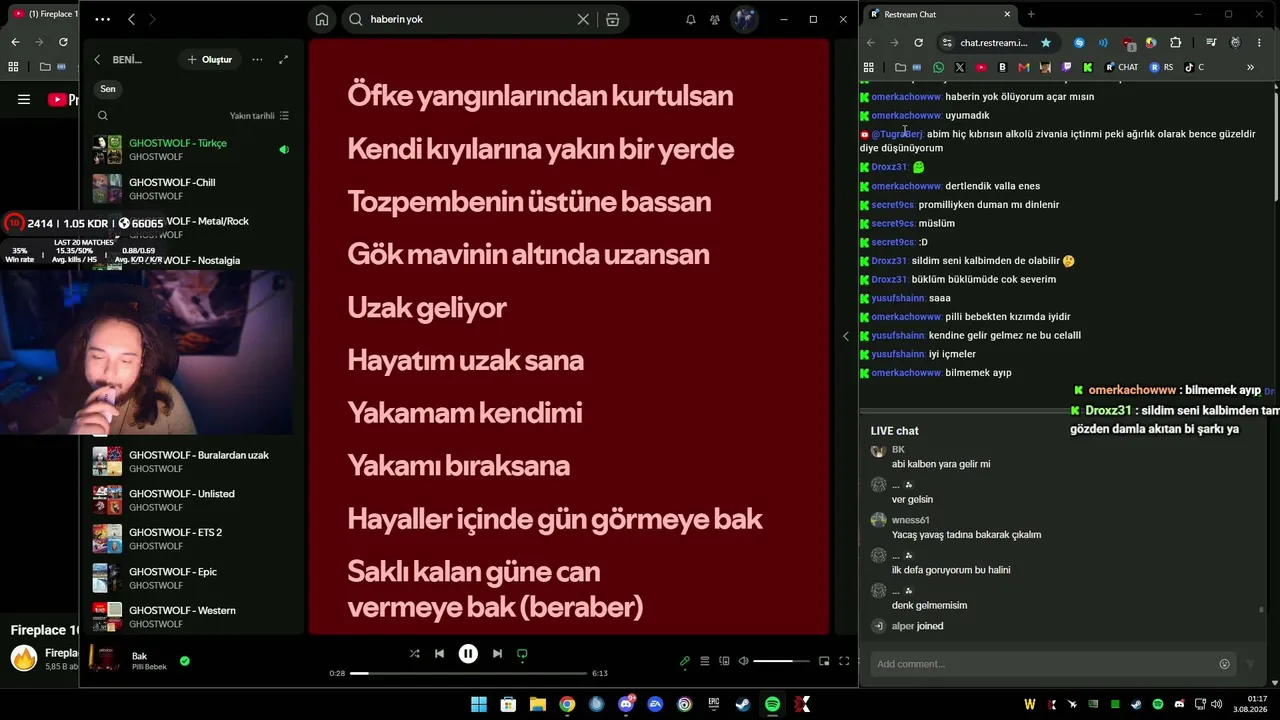Click the Oluştur create button
Viewport: 1280px width, 720px height.
click(208, 60)
